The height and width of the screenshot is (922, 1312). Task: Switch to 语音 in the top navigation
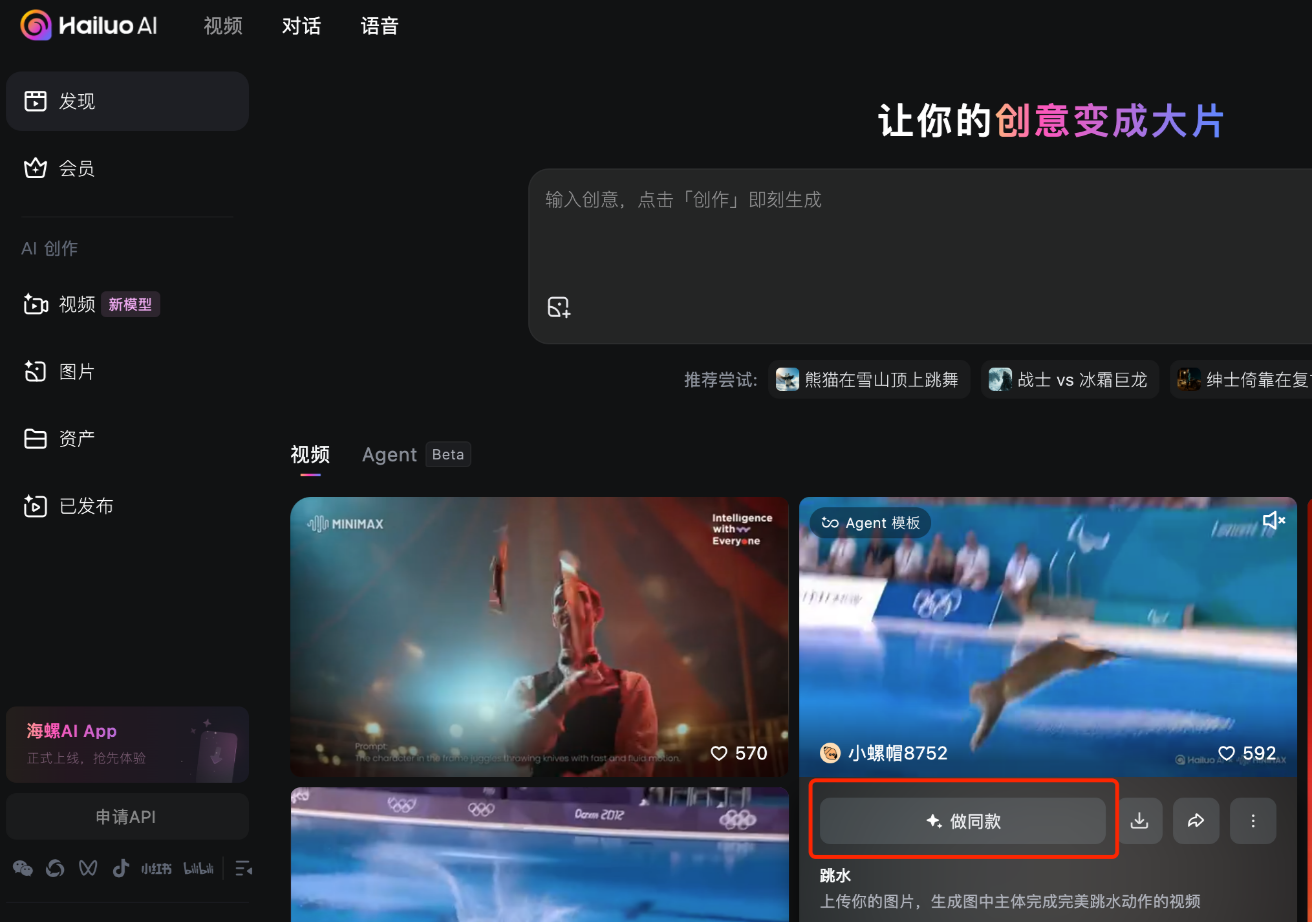(x=380, y=26)
